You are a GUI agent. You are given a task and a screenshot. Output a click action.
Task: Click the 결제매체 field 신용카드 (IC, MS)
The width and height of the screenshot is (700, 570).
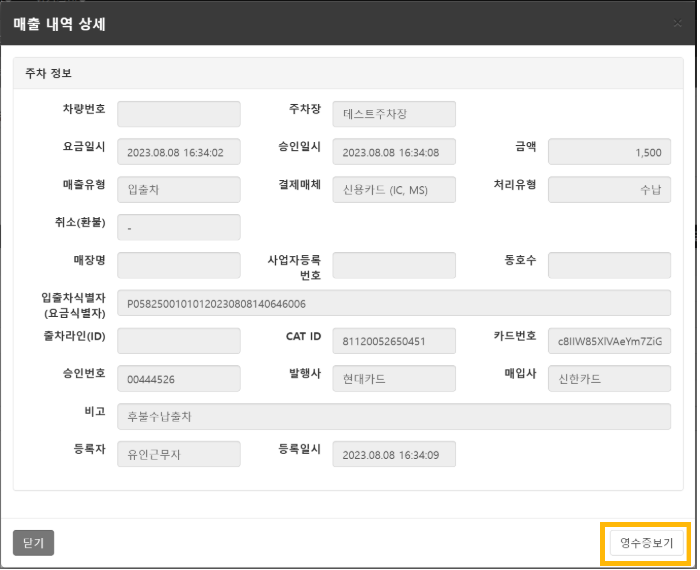[395, 190]
